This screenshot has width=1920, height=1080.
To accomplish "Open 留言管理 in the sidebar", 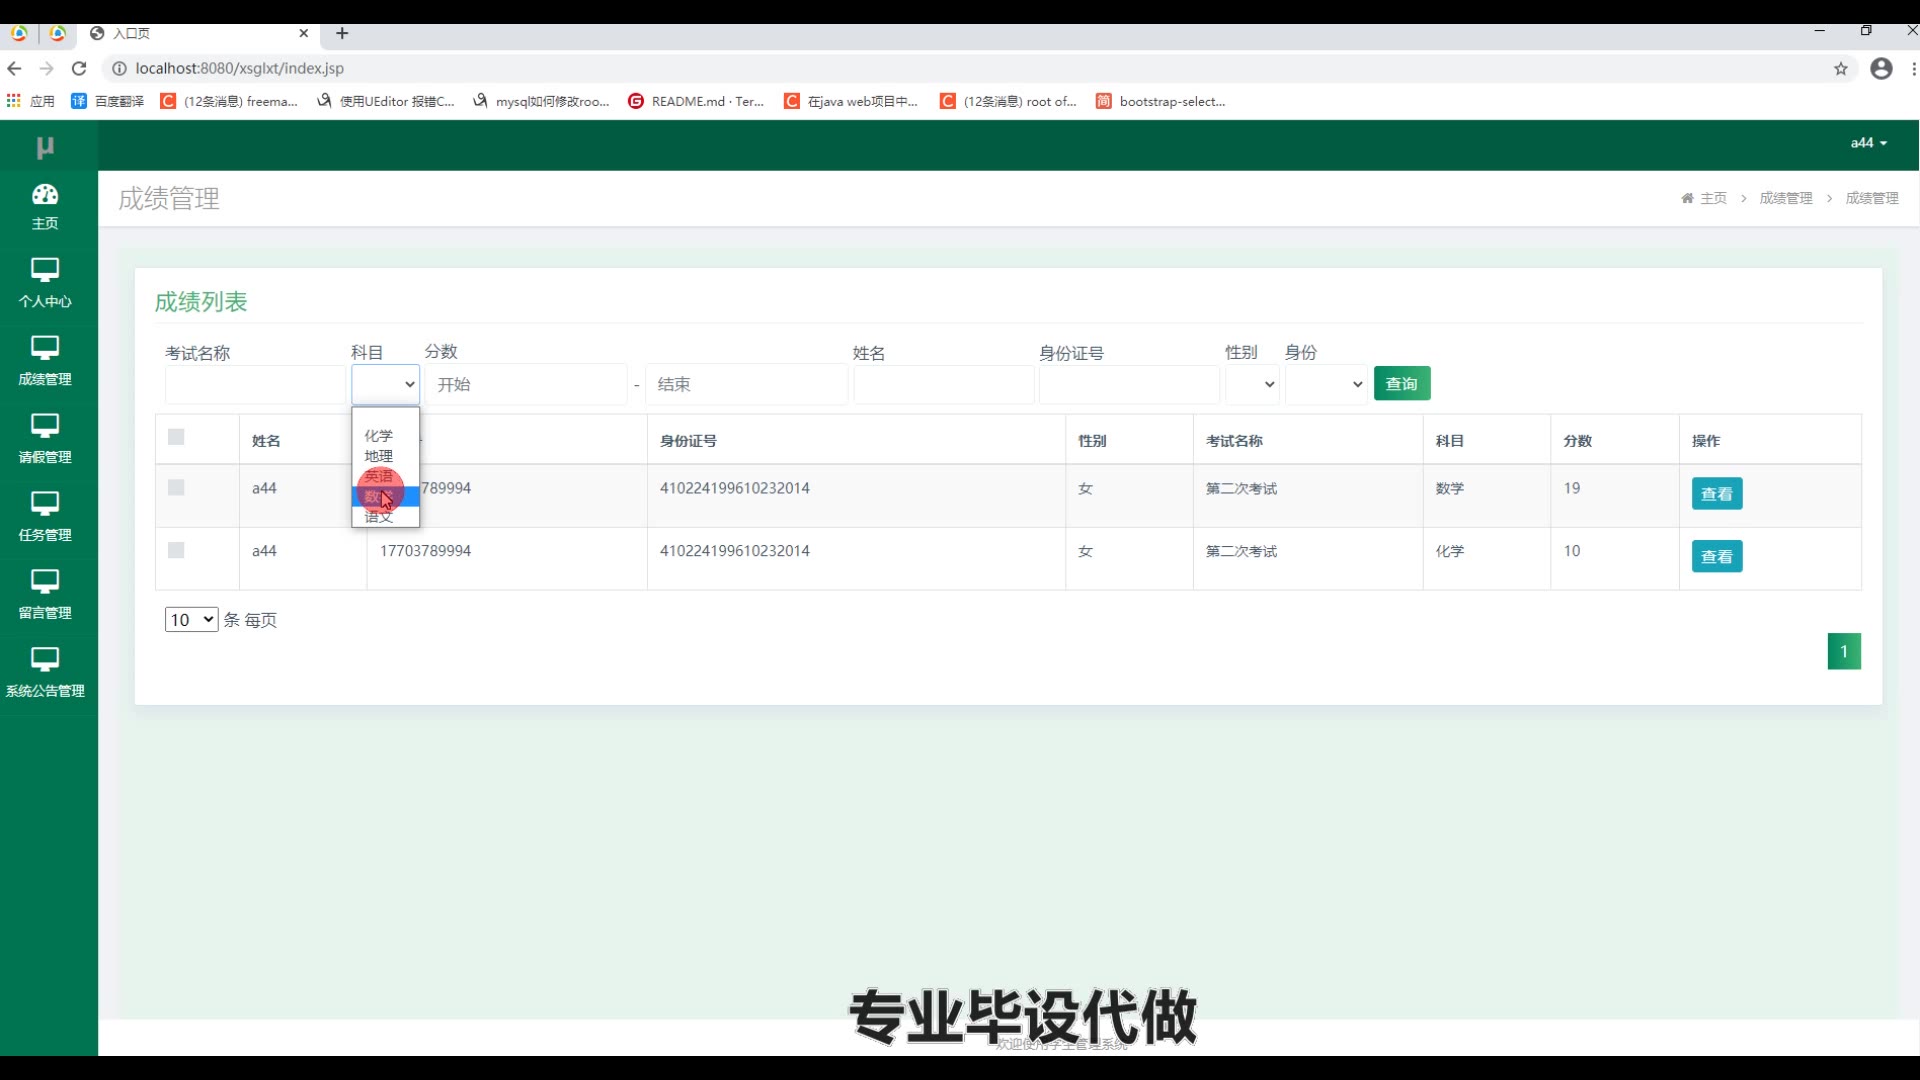I will click(45, 595).
